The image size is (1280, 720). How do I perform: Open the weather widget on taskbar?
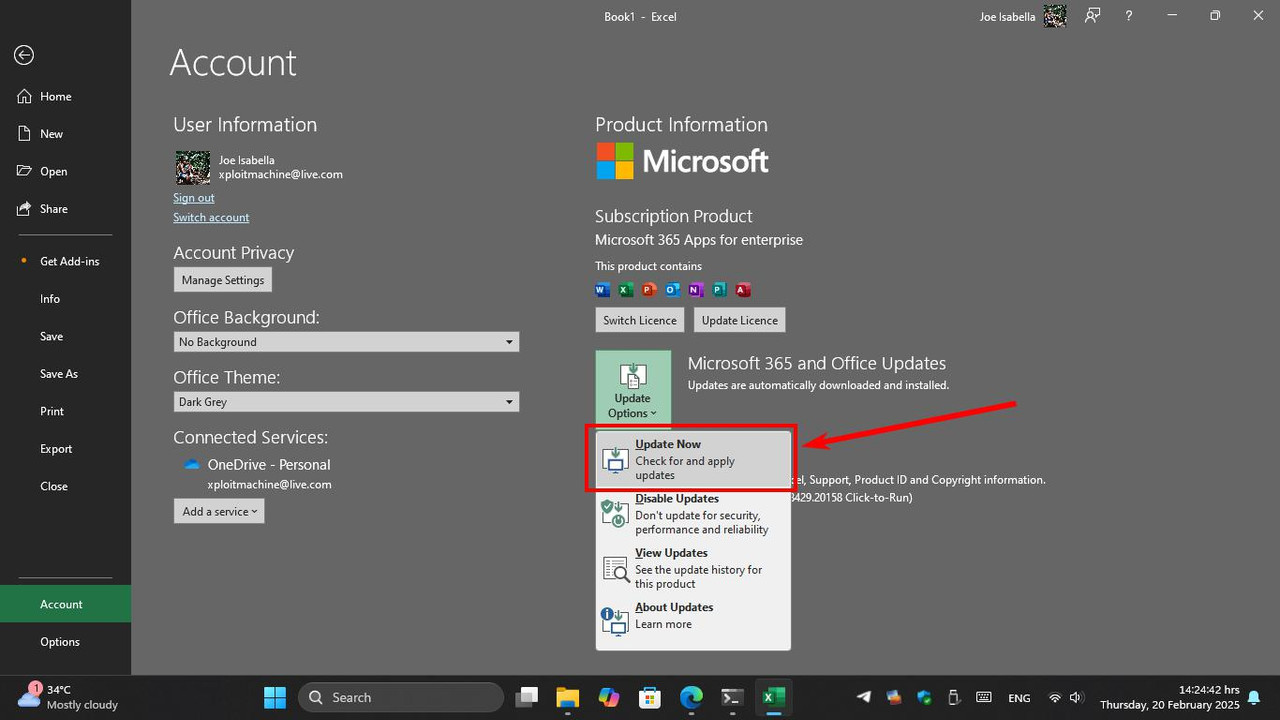(68, 697)
